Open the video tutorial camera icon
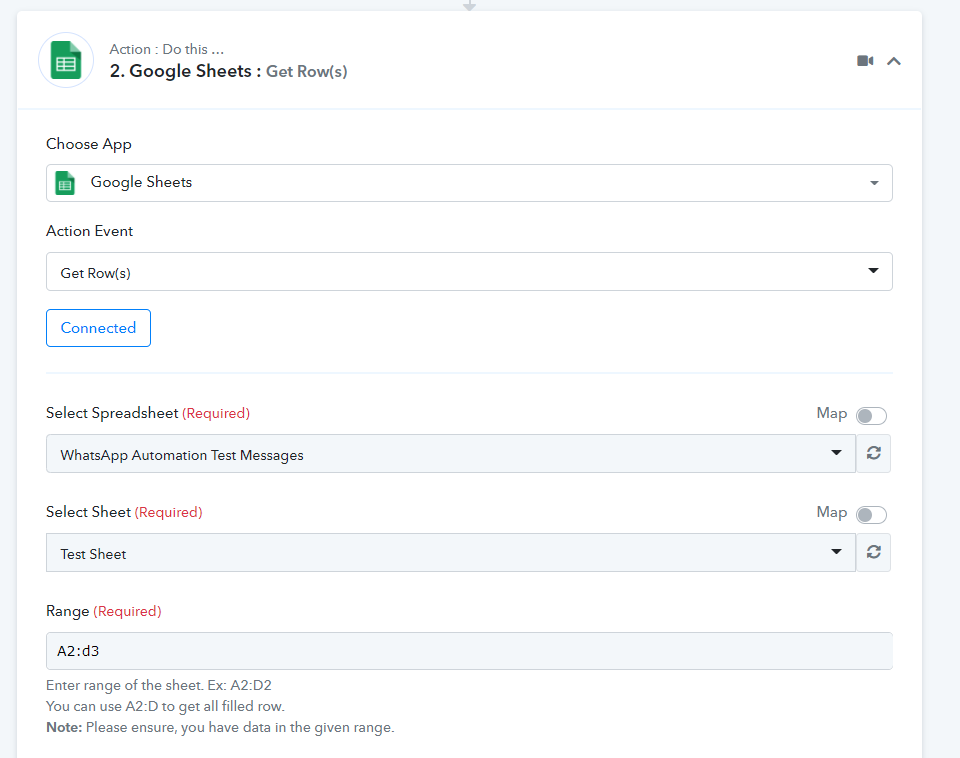This screenshot has width=960, height=758. 865,61
